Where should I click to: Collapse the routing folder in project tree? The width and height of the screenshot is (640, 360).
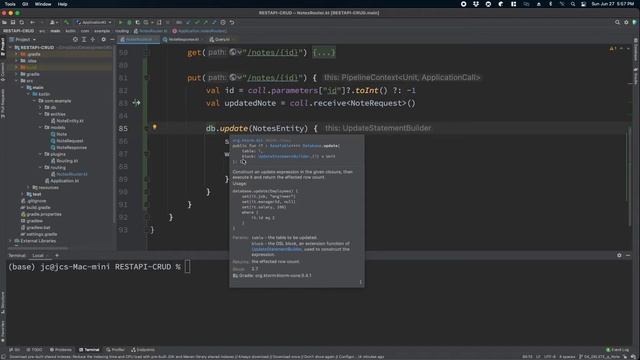click(x=40, y=167)
